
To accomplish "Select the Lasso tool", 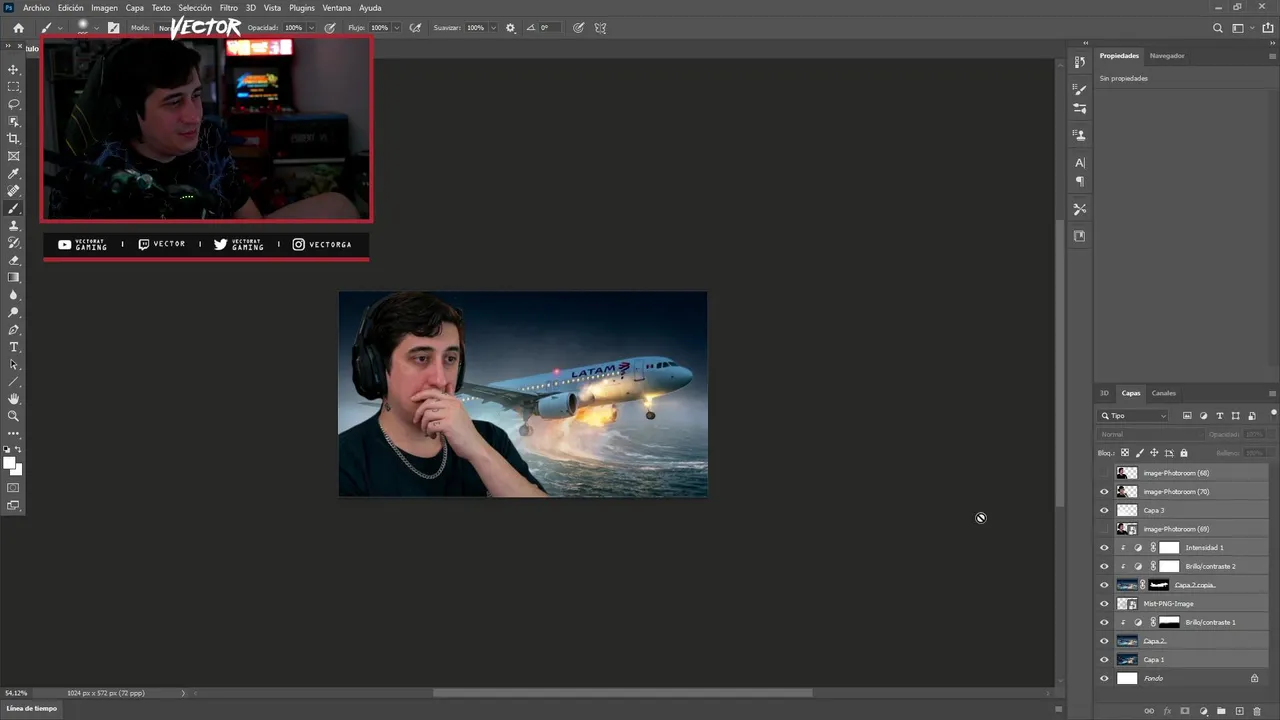I will (x=14, y=104).
